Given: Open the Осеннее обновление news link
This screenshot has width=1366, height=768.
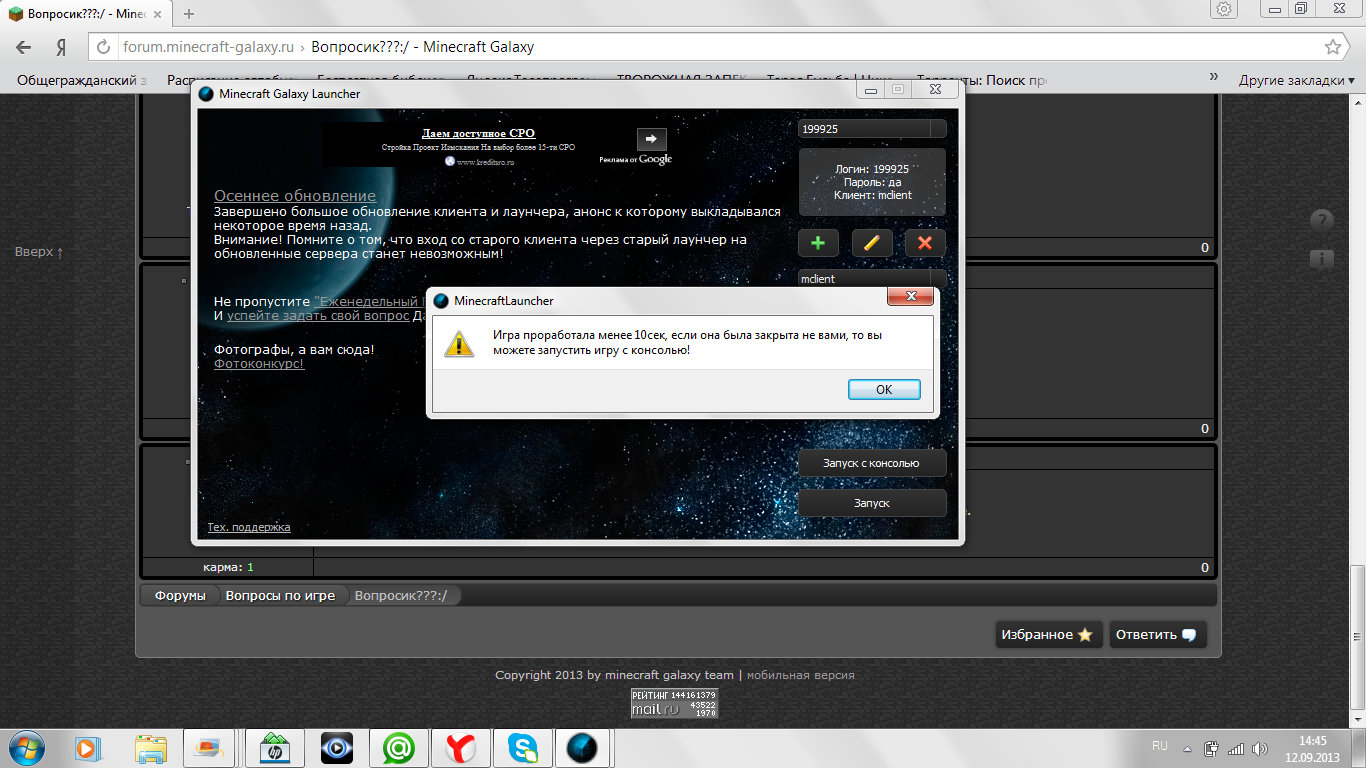Looking at the screenshot, I should [295, 196].
